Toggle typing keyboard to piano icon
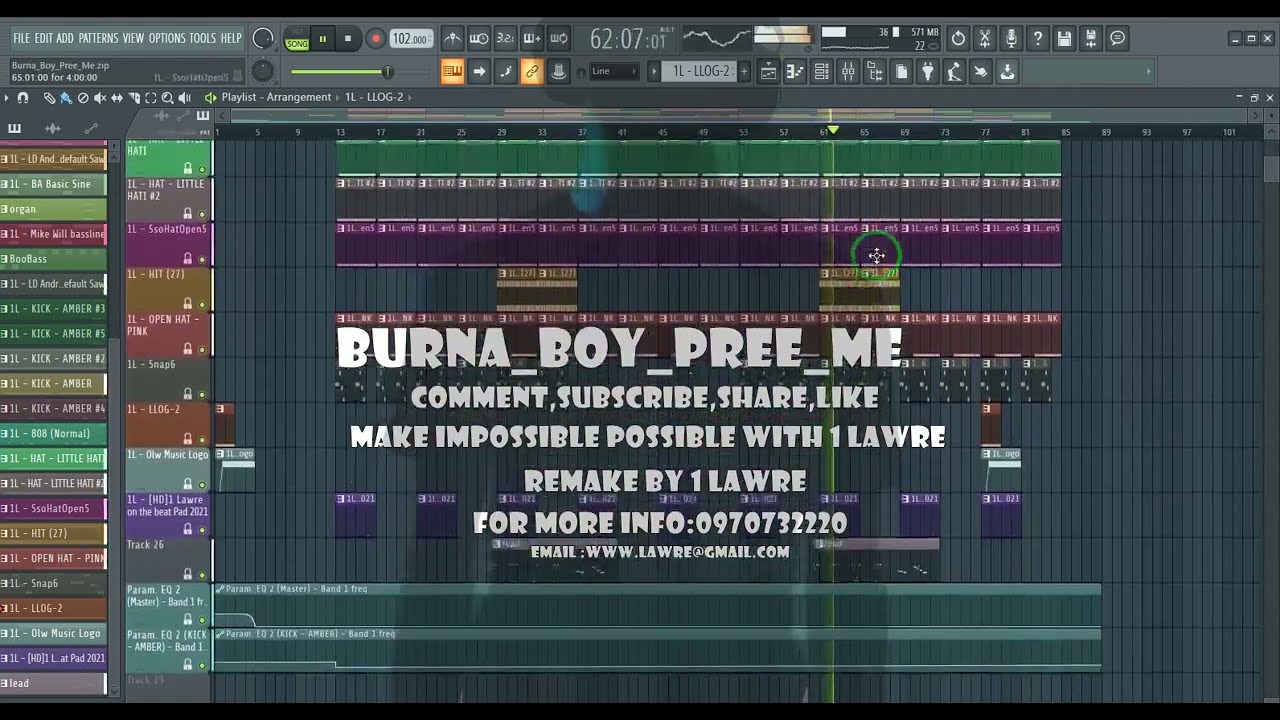This screenshot has width=1280, height=720. (452, 71)
